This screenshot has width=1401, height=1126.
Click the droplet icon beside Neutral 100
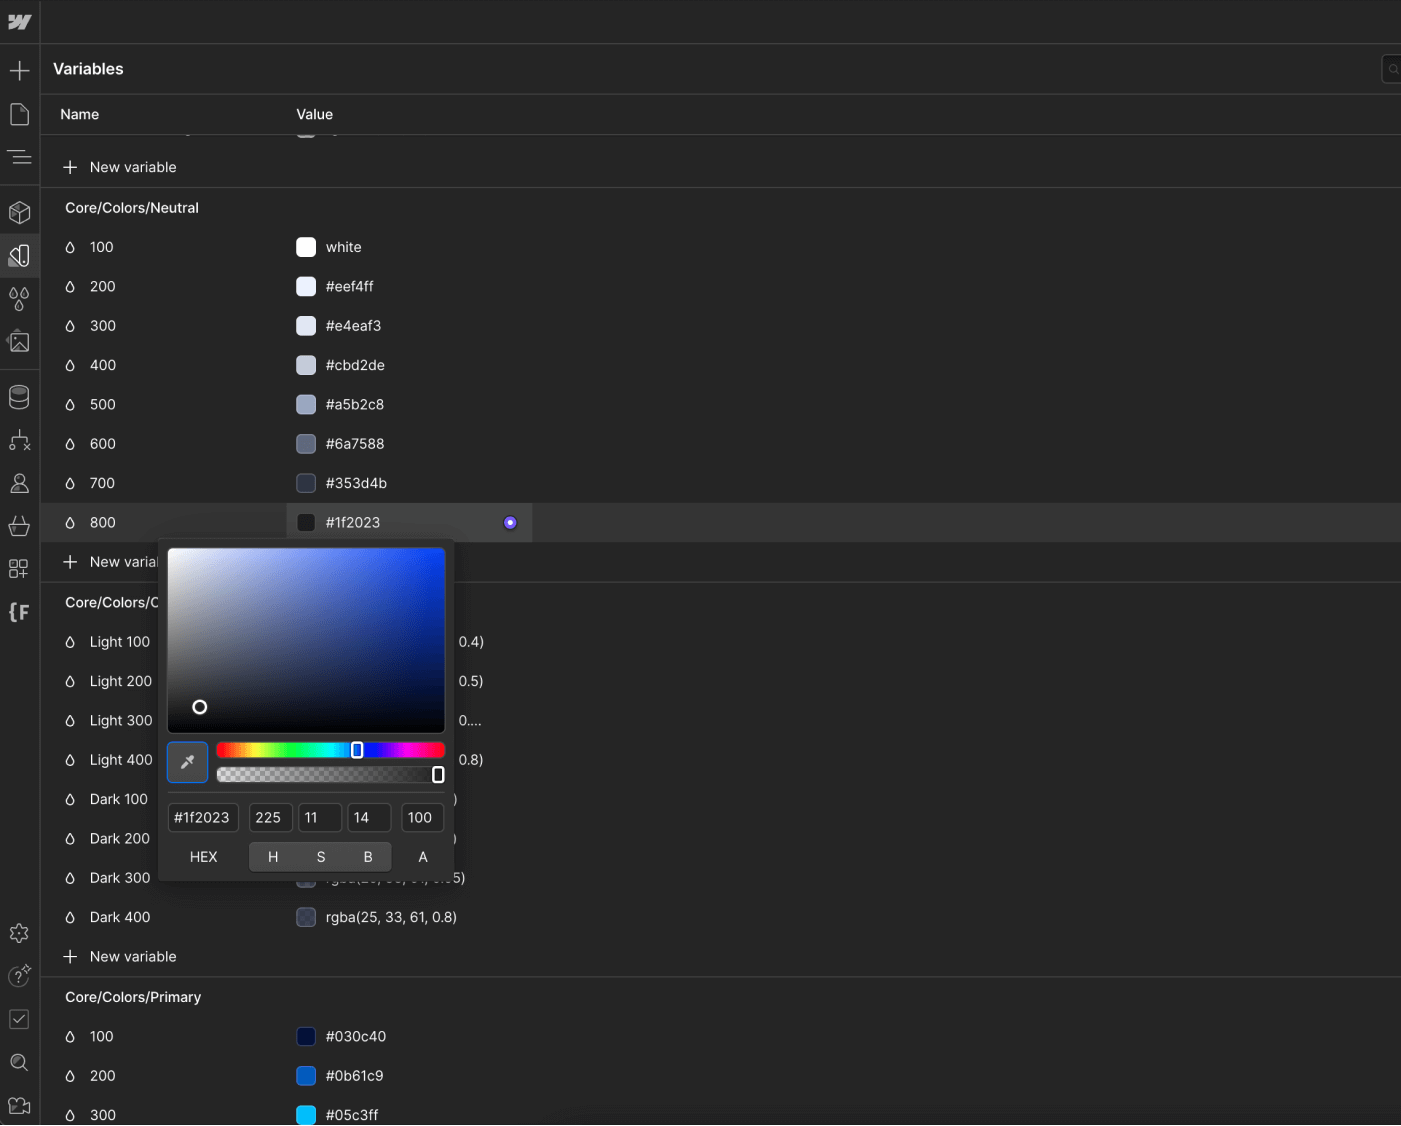pos(70,247)
